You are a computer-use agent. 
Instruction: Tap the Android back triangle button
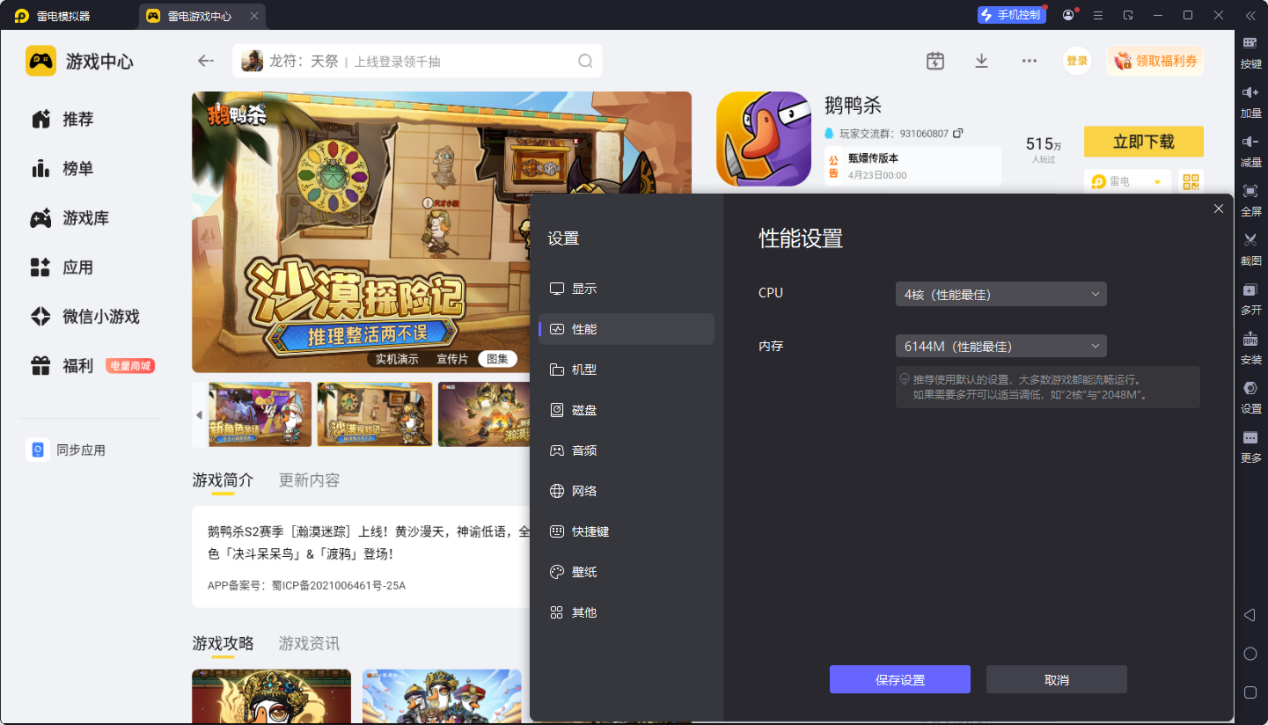pyautogui.click(x=1249, y=614)
